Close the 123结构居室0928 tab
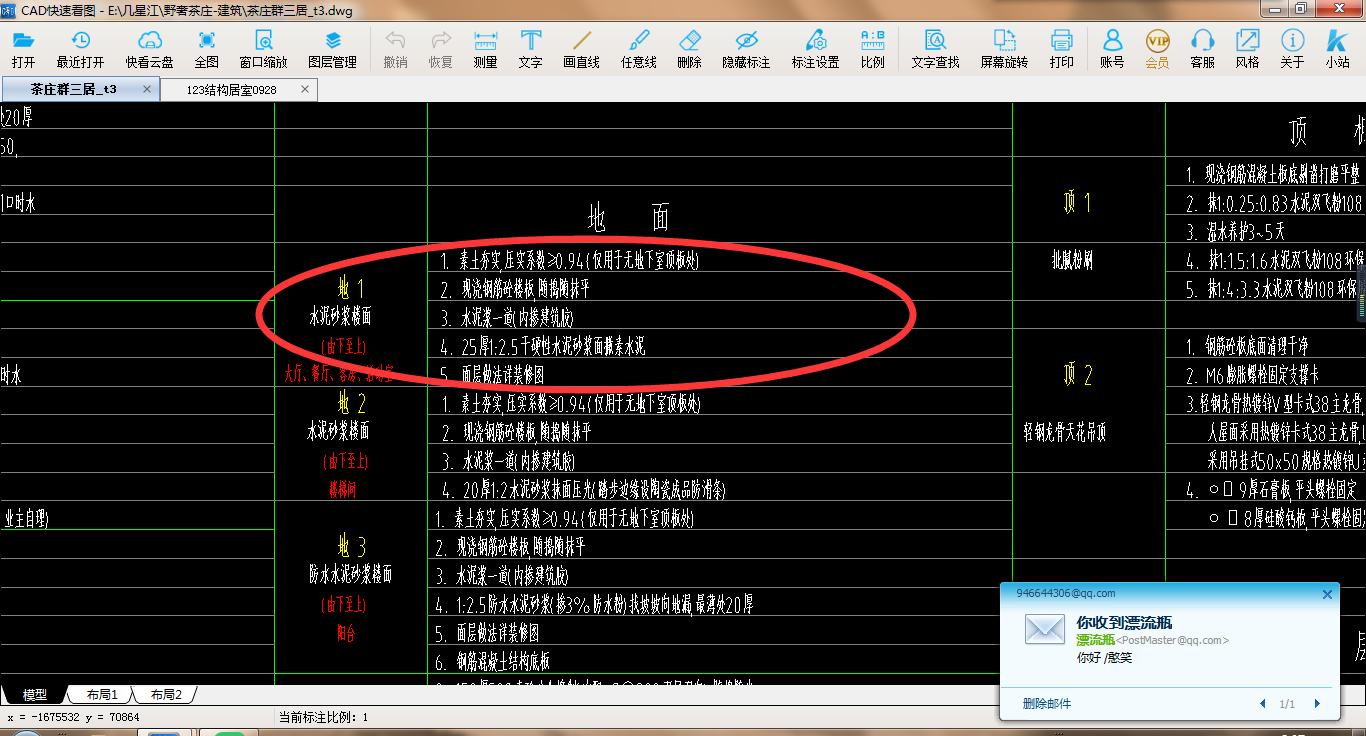 coord(306,90)
